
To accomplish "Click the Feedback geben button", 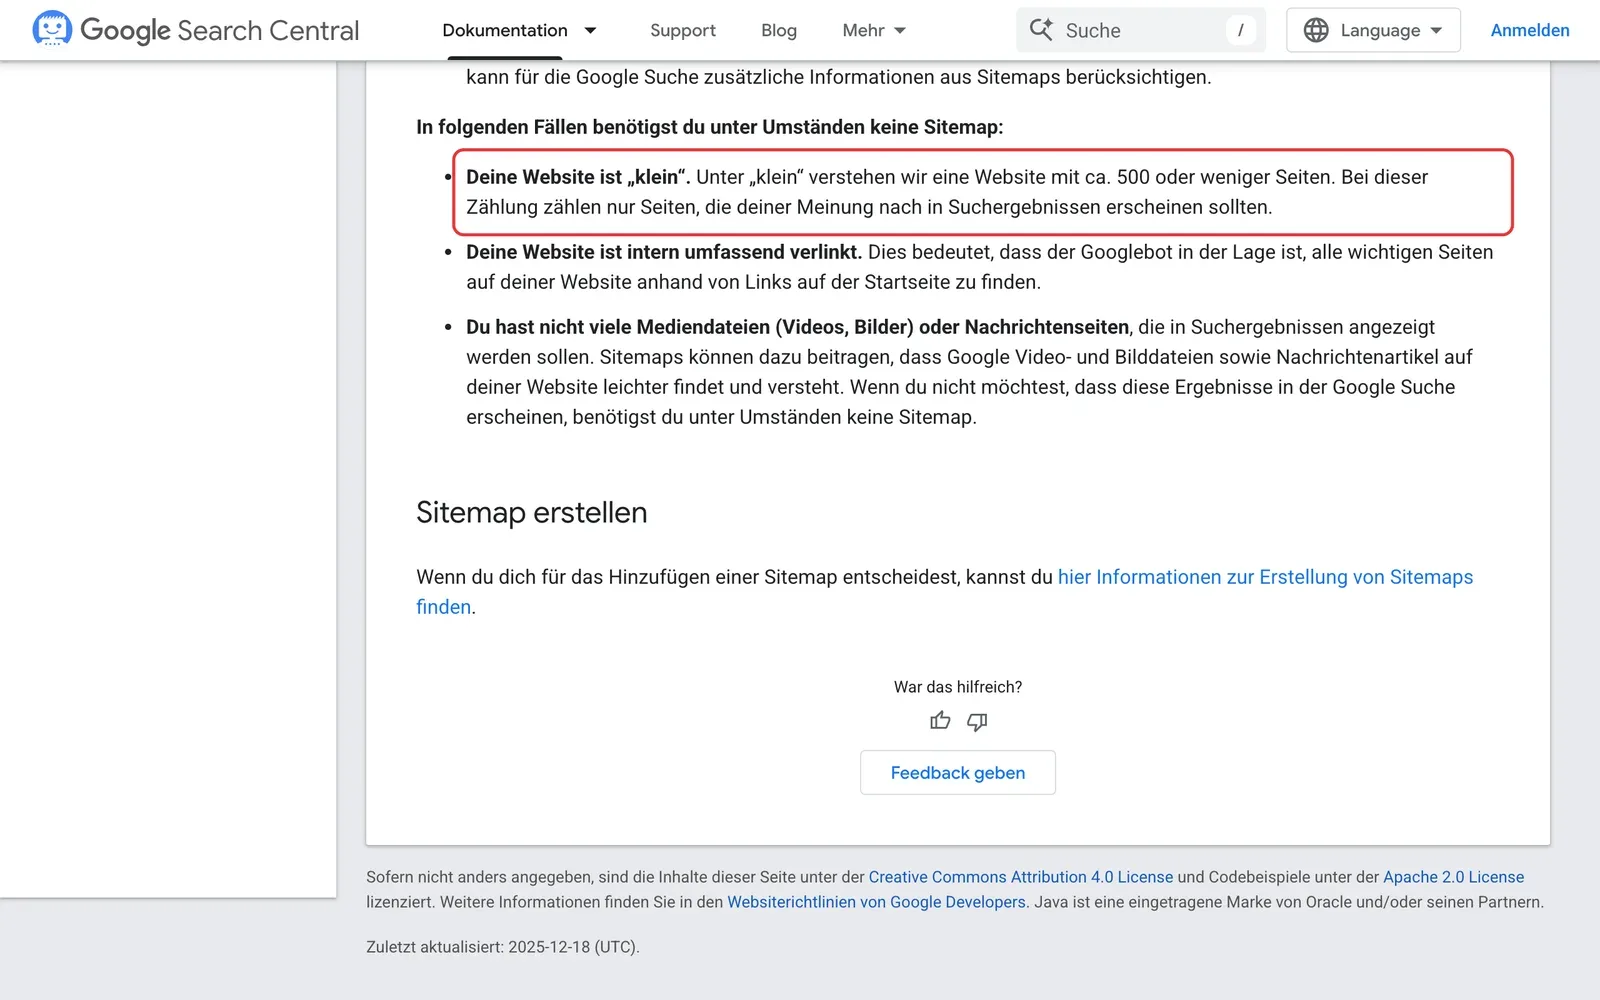I will tap(958, 772).
